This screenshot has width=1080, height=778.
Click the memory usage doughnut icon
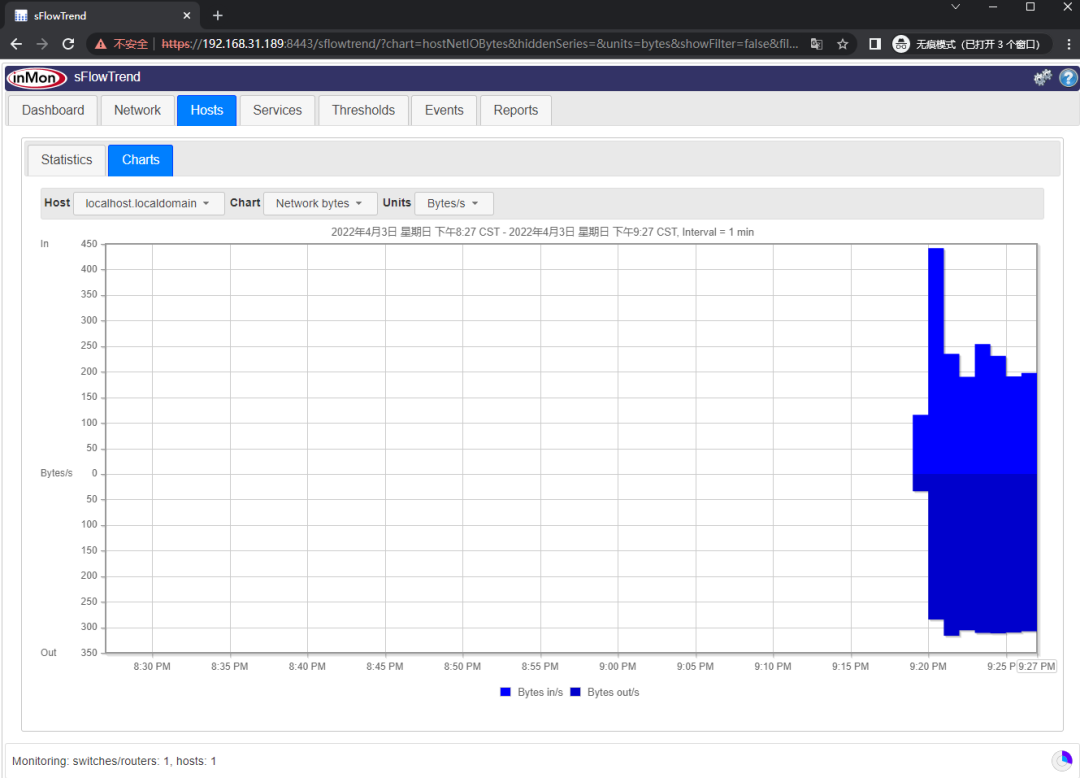pos(1062,760)
